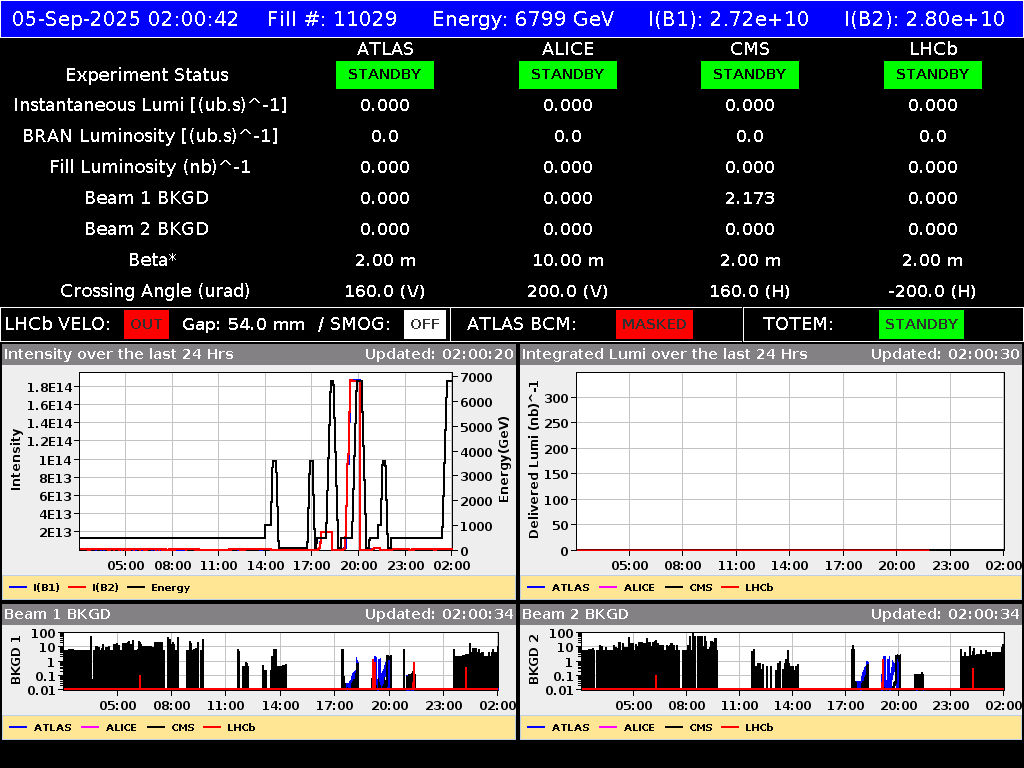This screenshot has height=768, width=1024.
Task: Select the Instantaneous Lumi row label
Action: click(150, 105)
